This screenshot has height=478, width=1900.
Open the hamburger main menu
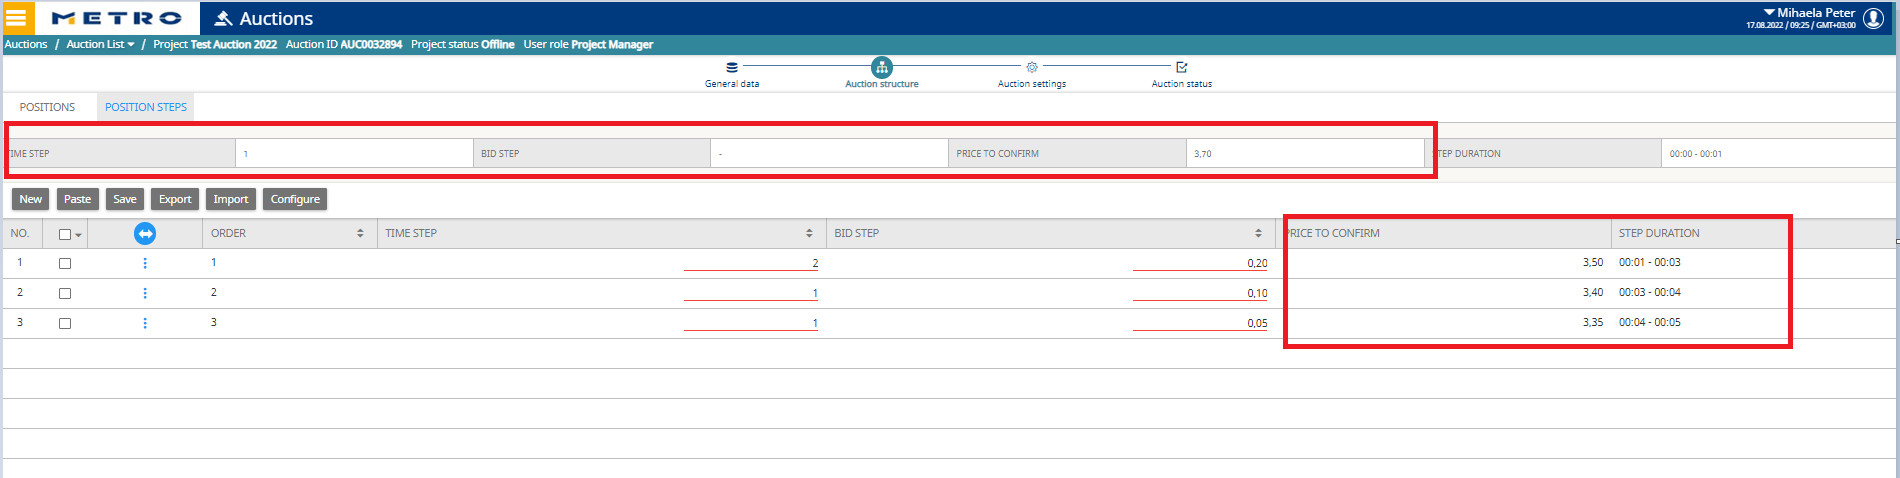pos(16,18)
